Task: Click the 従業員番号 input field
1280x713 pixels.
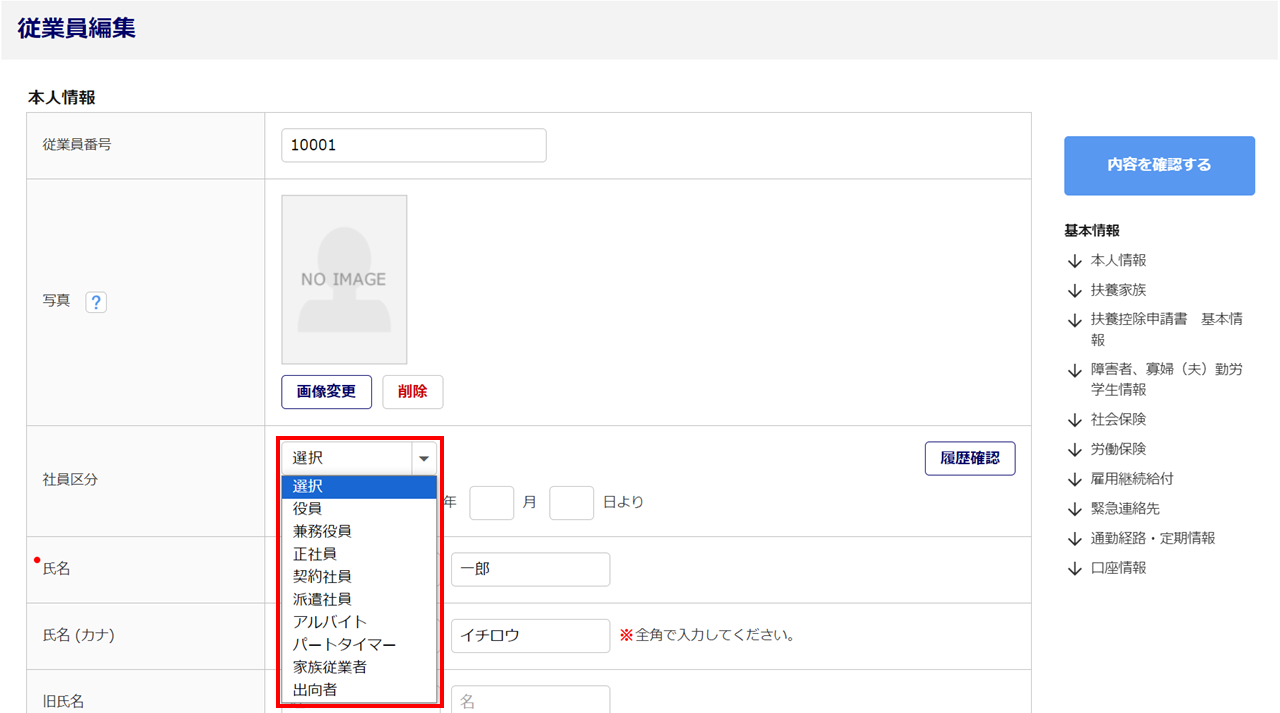Action: [x=414, y=145]
